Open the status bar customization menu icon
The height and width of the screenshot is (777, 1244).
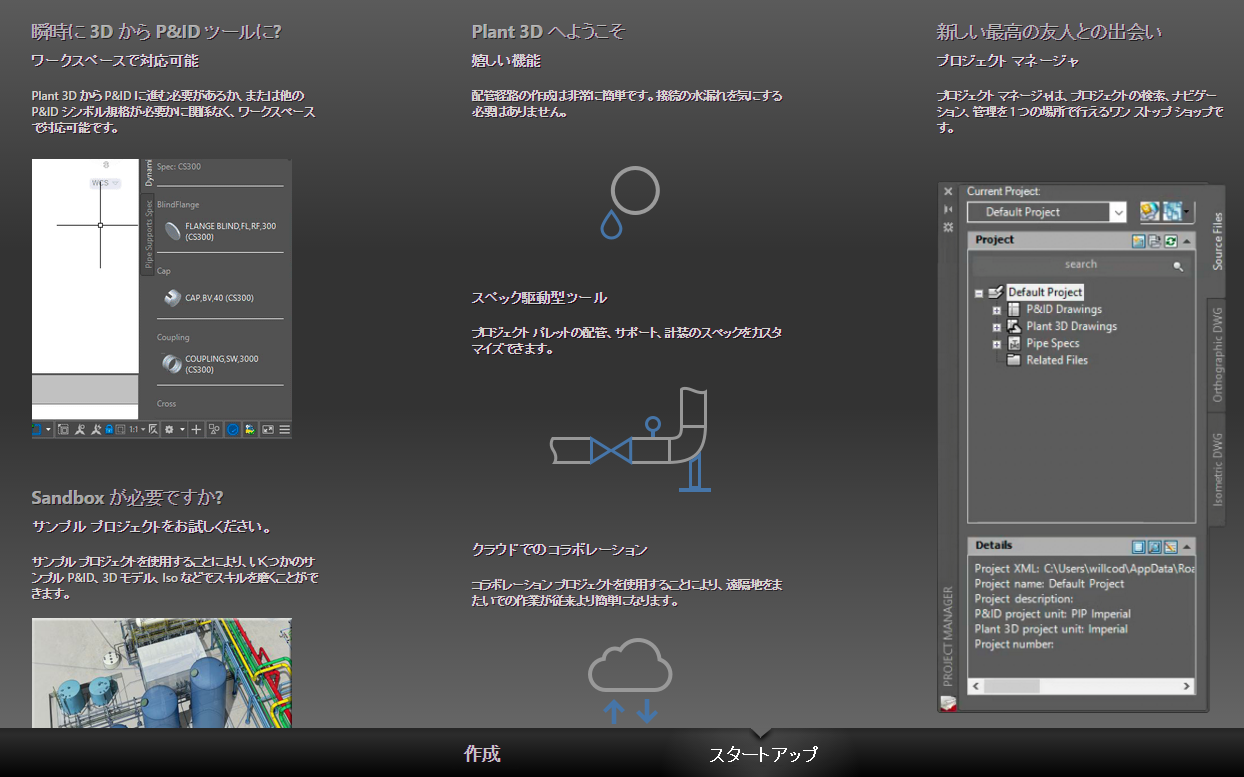285,430
